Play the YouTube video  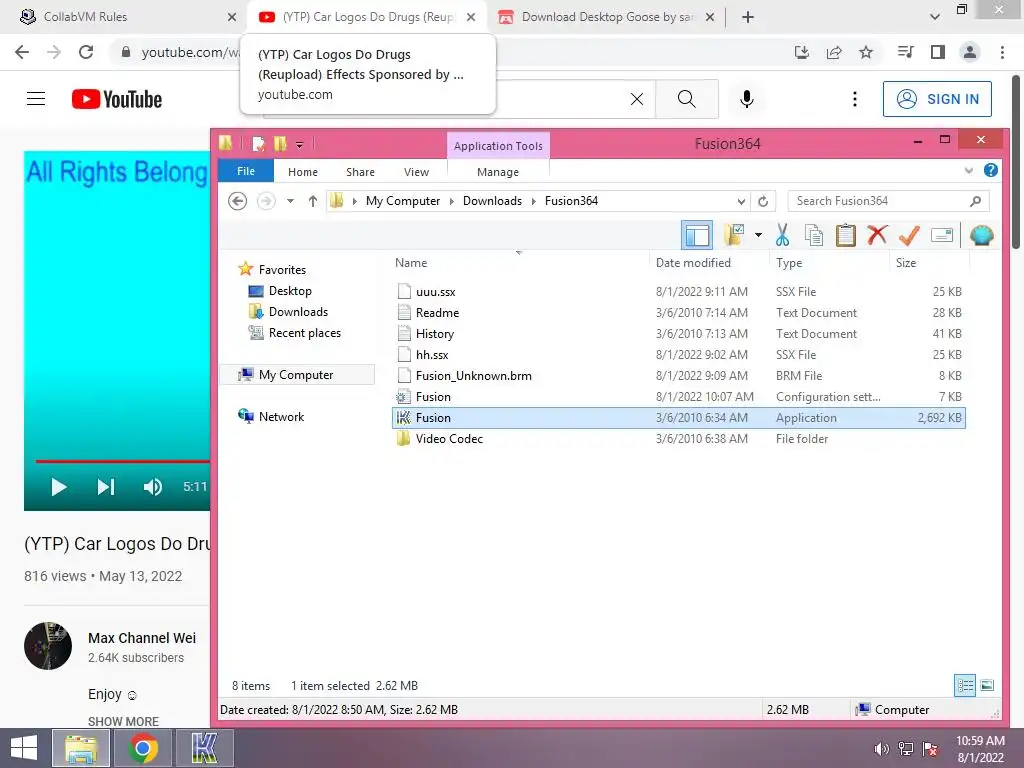point(59,487)
